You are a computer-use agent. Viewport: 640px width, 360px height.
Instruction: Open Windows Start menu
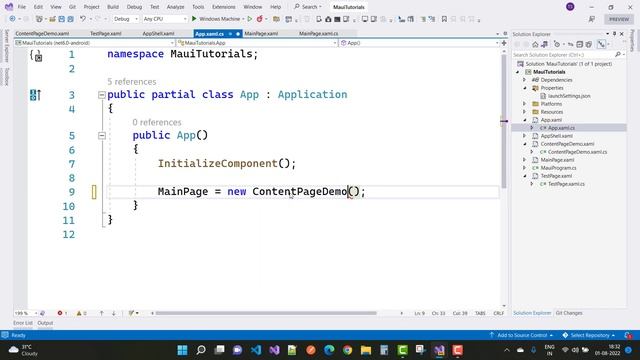point(182,350)
